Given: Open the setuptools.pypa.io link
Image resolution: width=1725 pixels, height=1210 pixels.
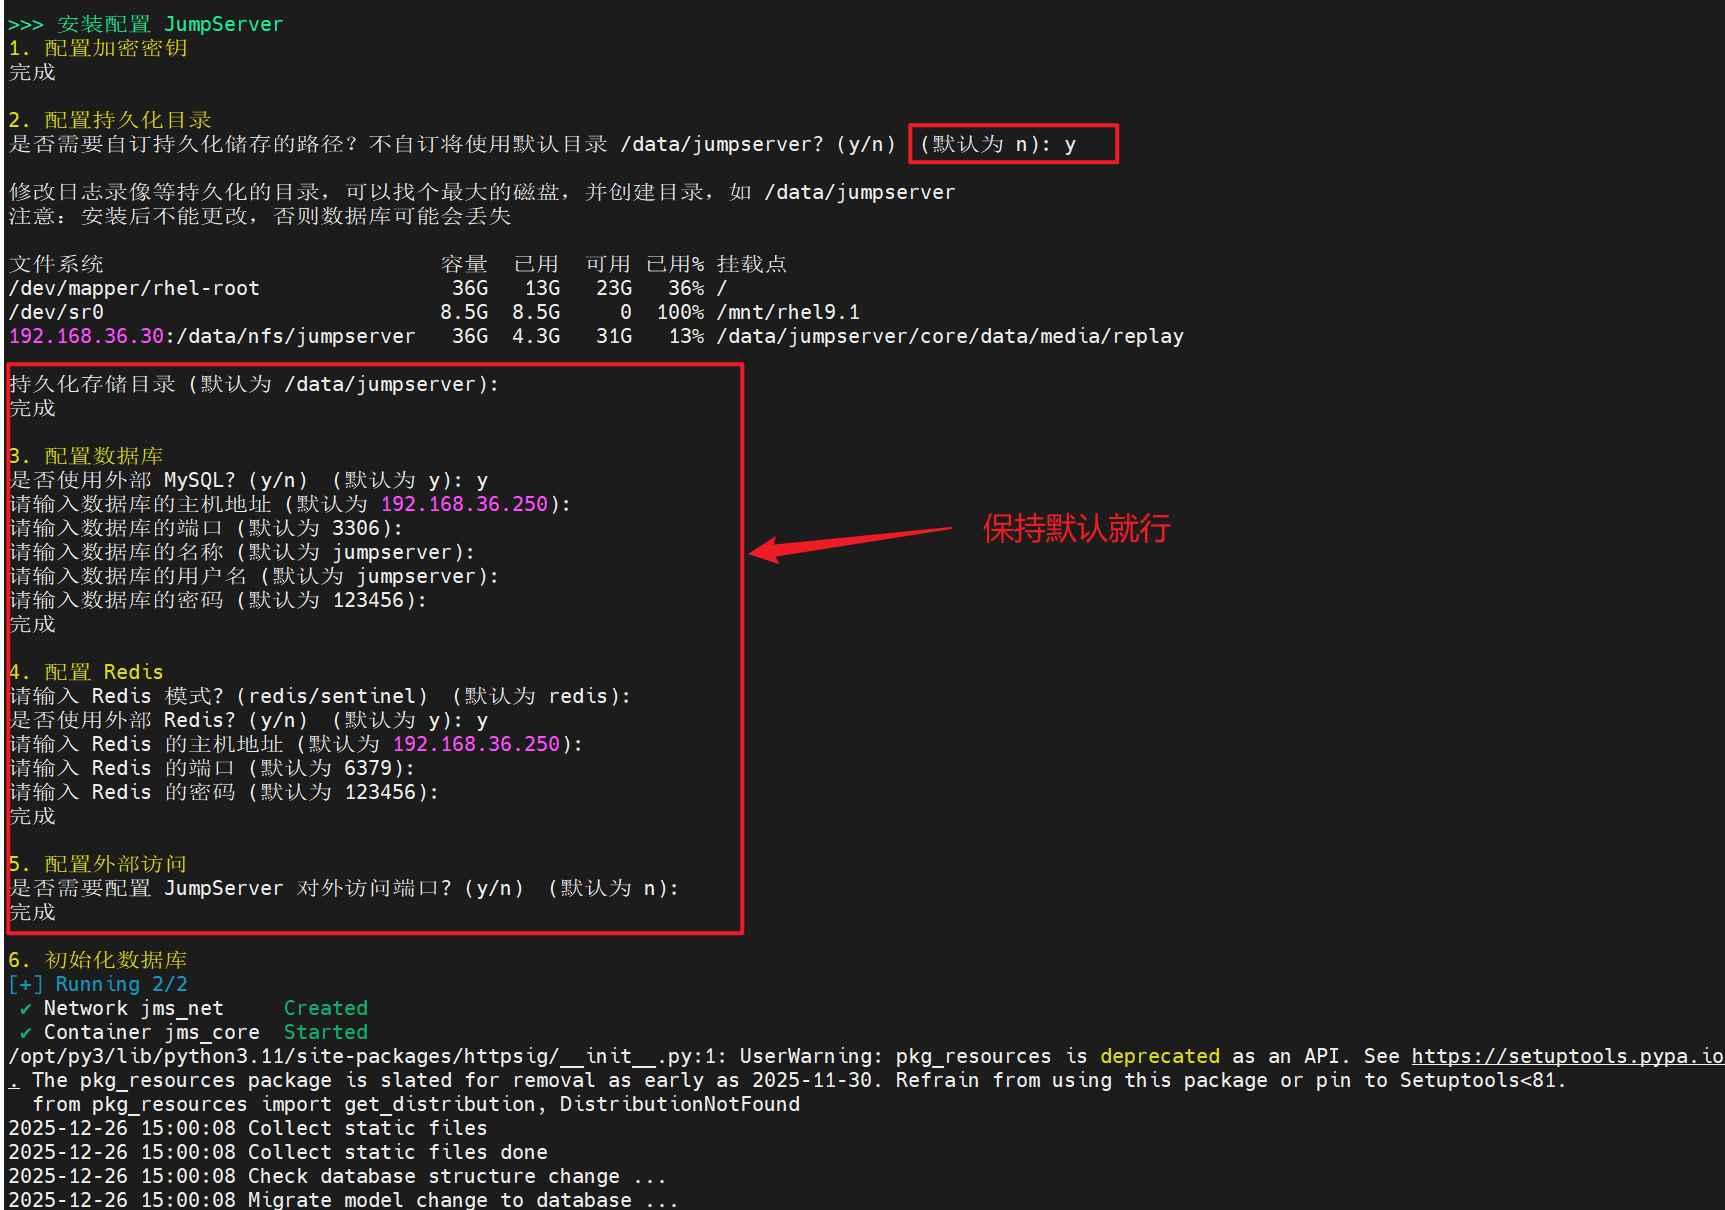Looking at the screenshot, I should tap(1565, 1056).
